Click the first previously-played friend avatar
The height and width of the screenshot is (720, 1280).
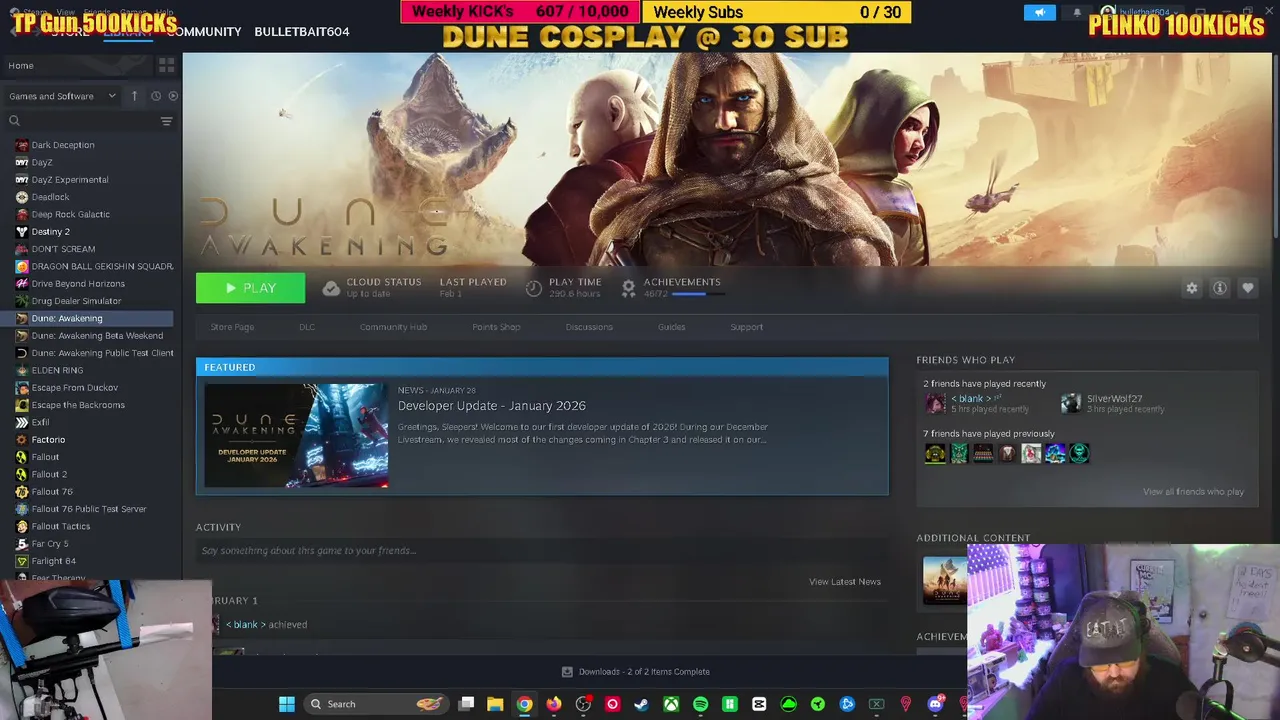click(935, 454)
